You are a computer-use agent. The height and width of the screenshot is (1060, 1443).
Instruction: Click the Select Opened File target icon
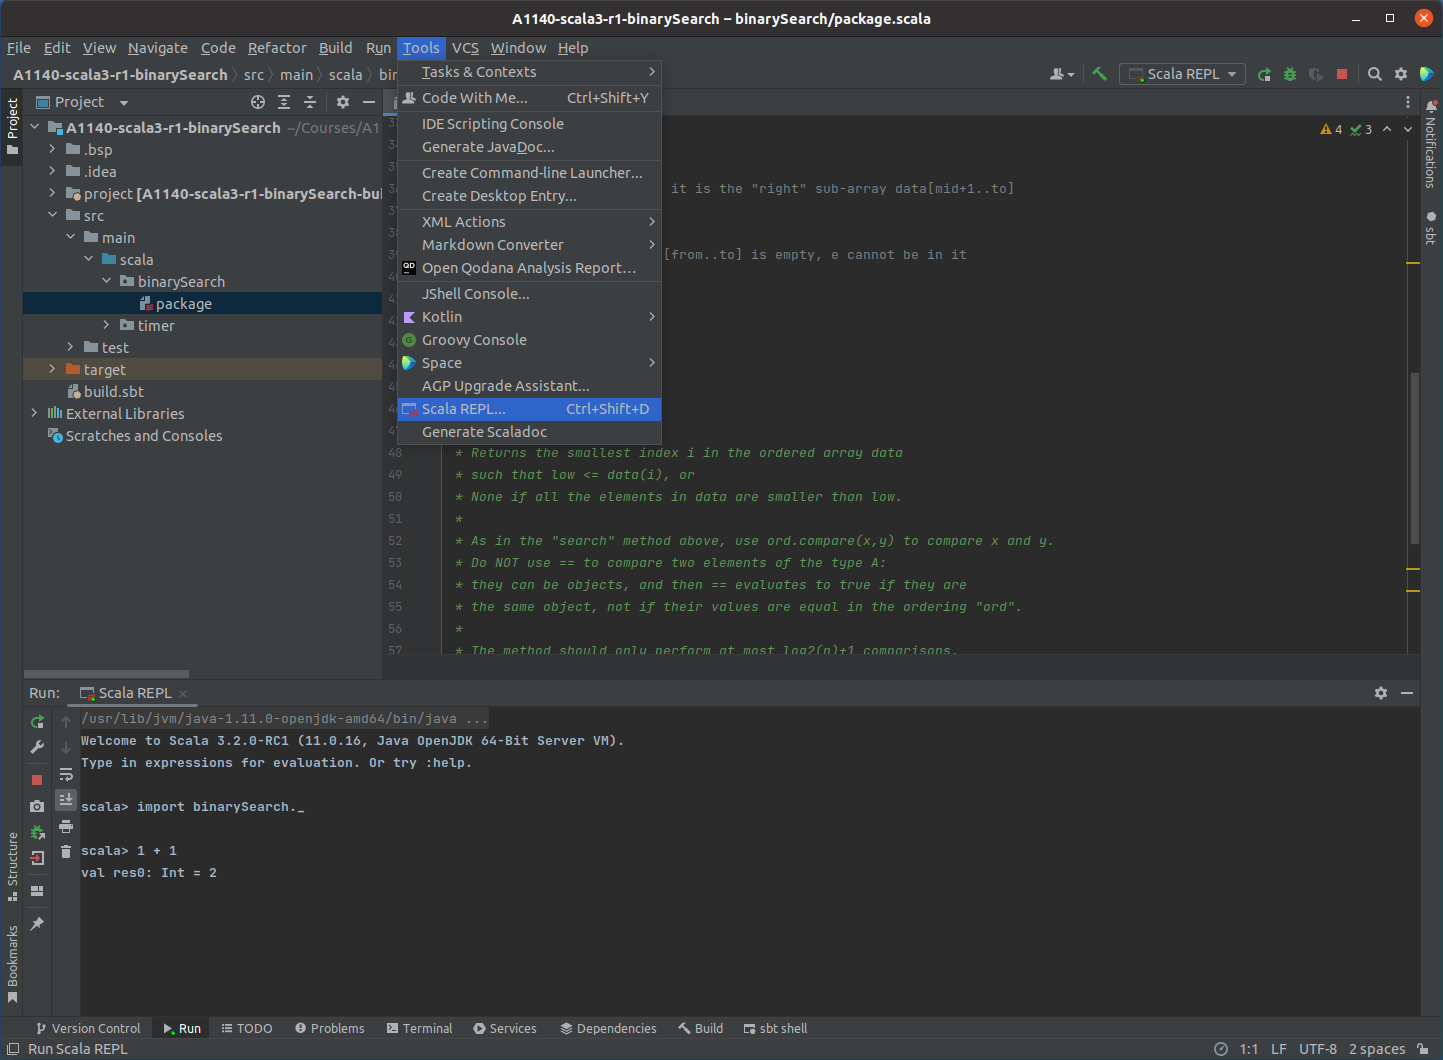258,102
